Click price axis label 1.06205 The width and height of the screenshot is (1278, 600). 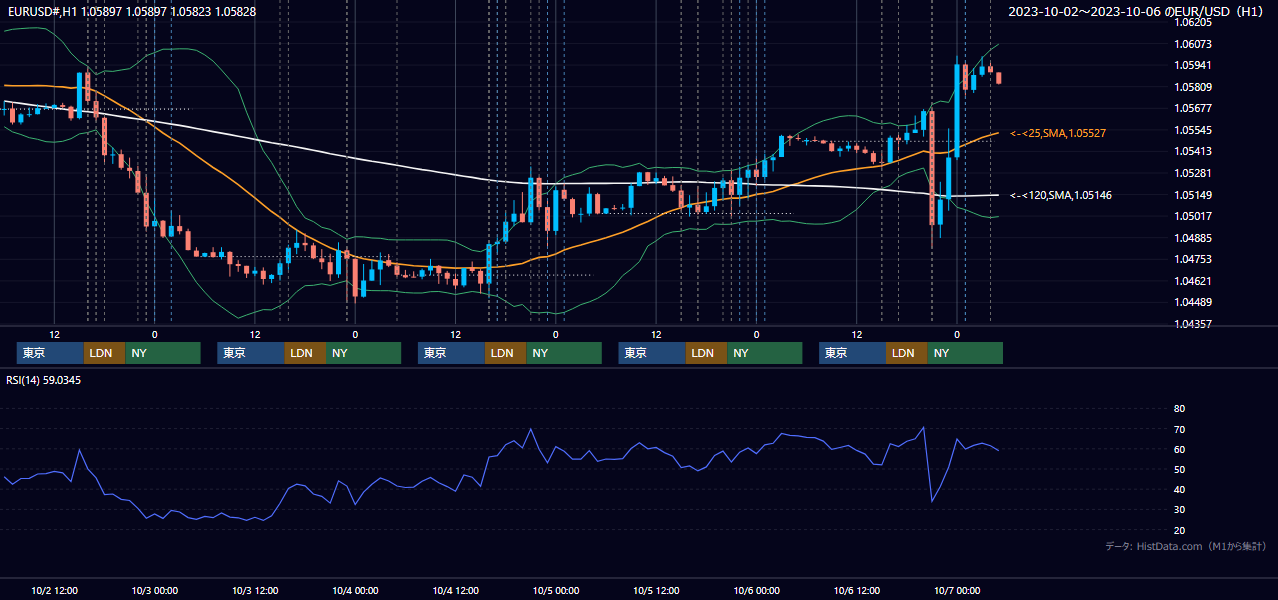(x=1193, y=22)
